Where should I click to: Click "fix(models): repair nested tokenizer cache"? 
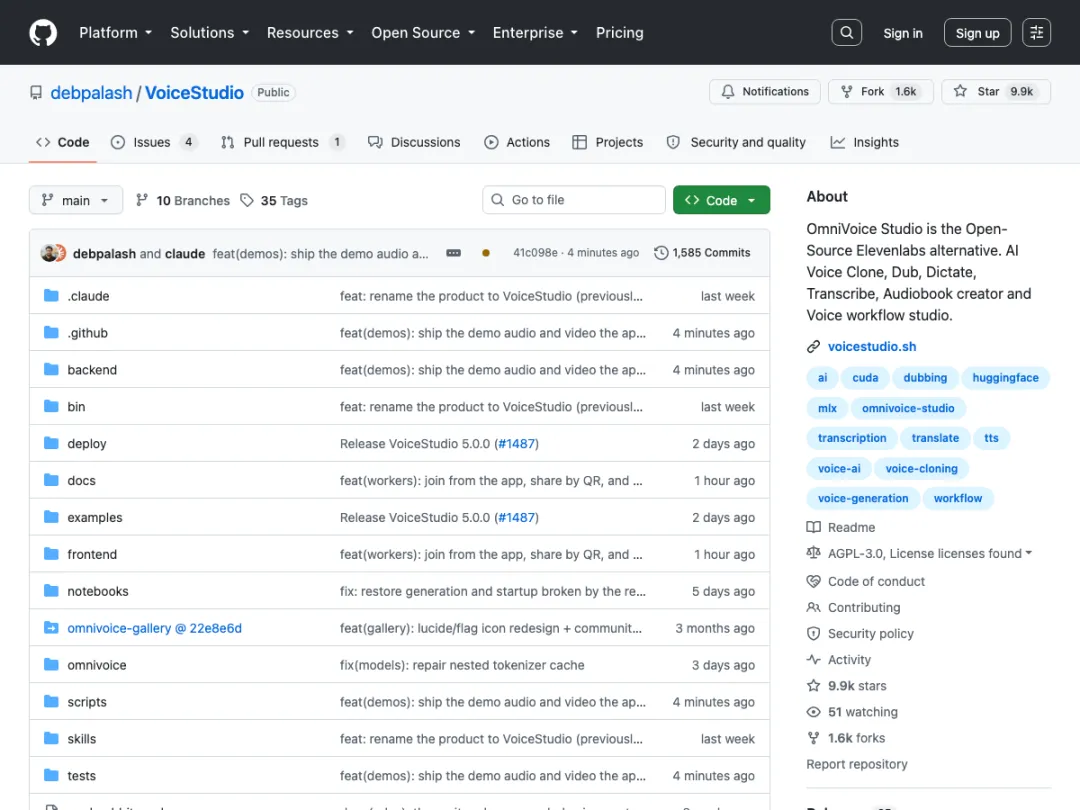click(461, 665)
